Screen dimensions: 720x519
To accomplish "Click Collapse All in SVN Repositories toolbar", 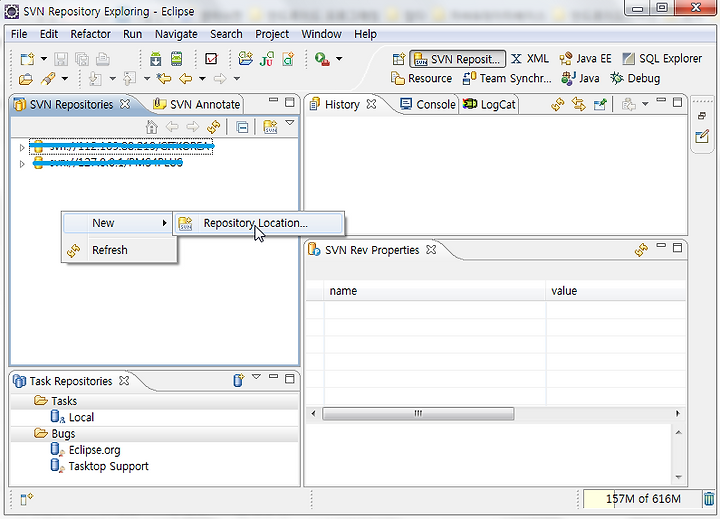I will 242,127.
